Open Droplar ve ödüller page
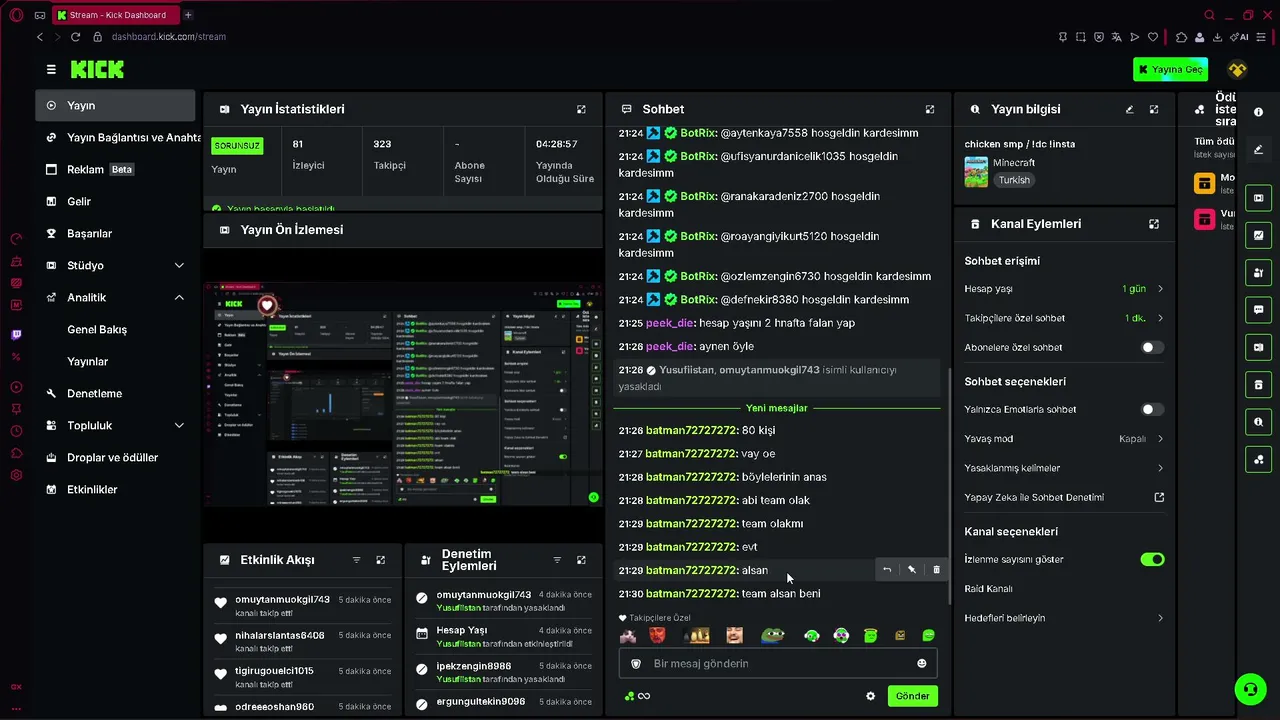Image resolution: width=1280 pixels, height=720 pixels. coord(115,457)
